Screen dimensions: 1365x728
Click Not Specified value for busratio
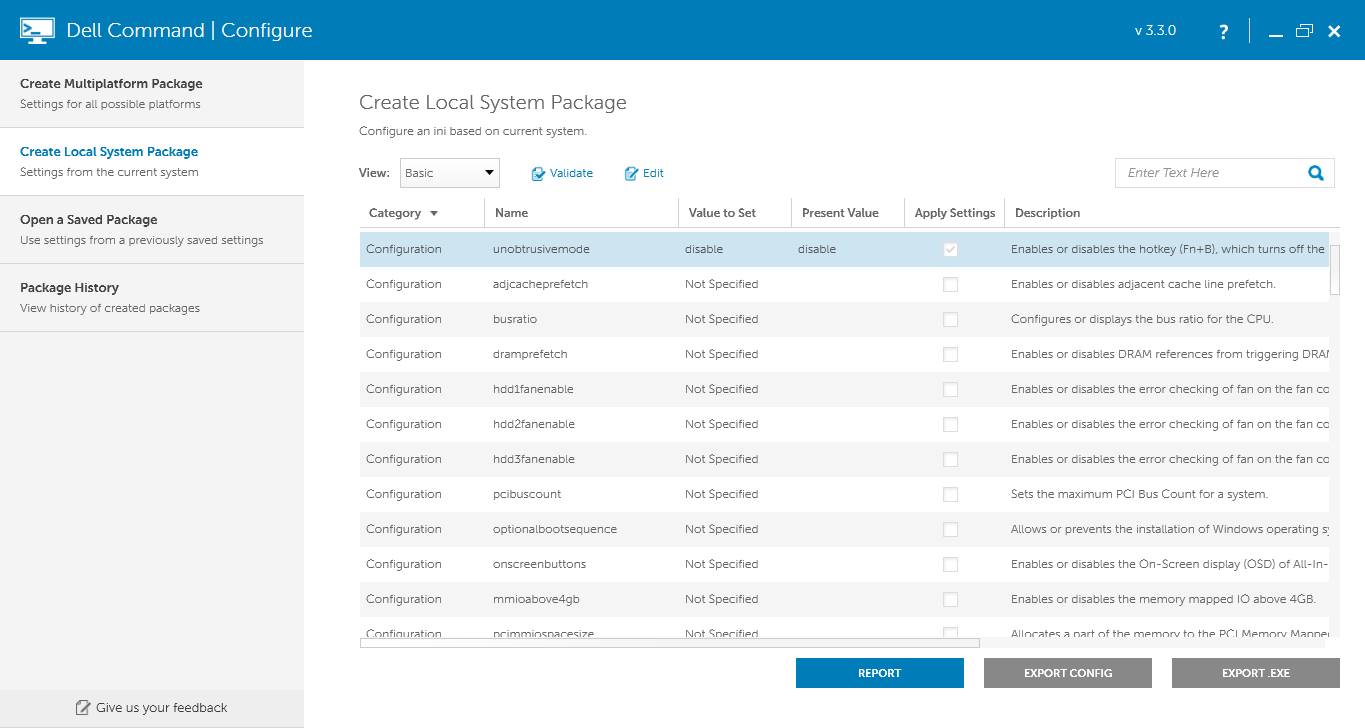pyautogui.click(x=722, y=319)
